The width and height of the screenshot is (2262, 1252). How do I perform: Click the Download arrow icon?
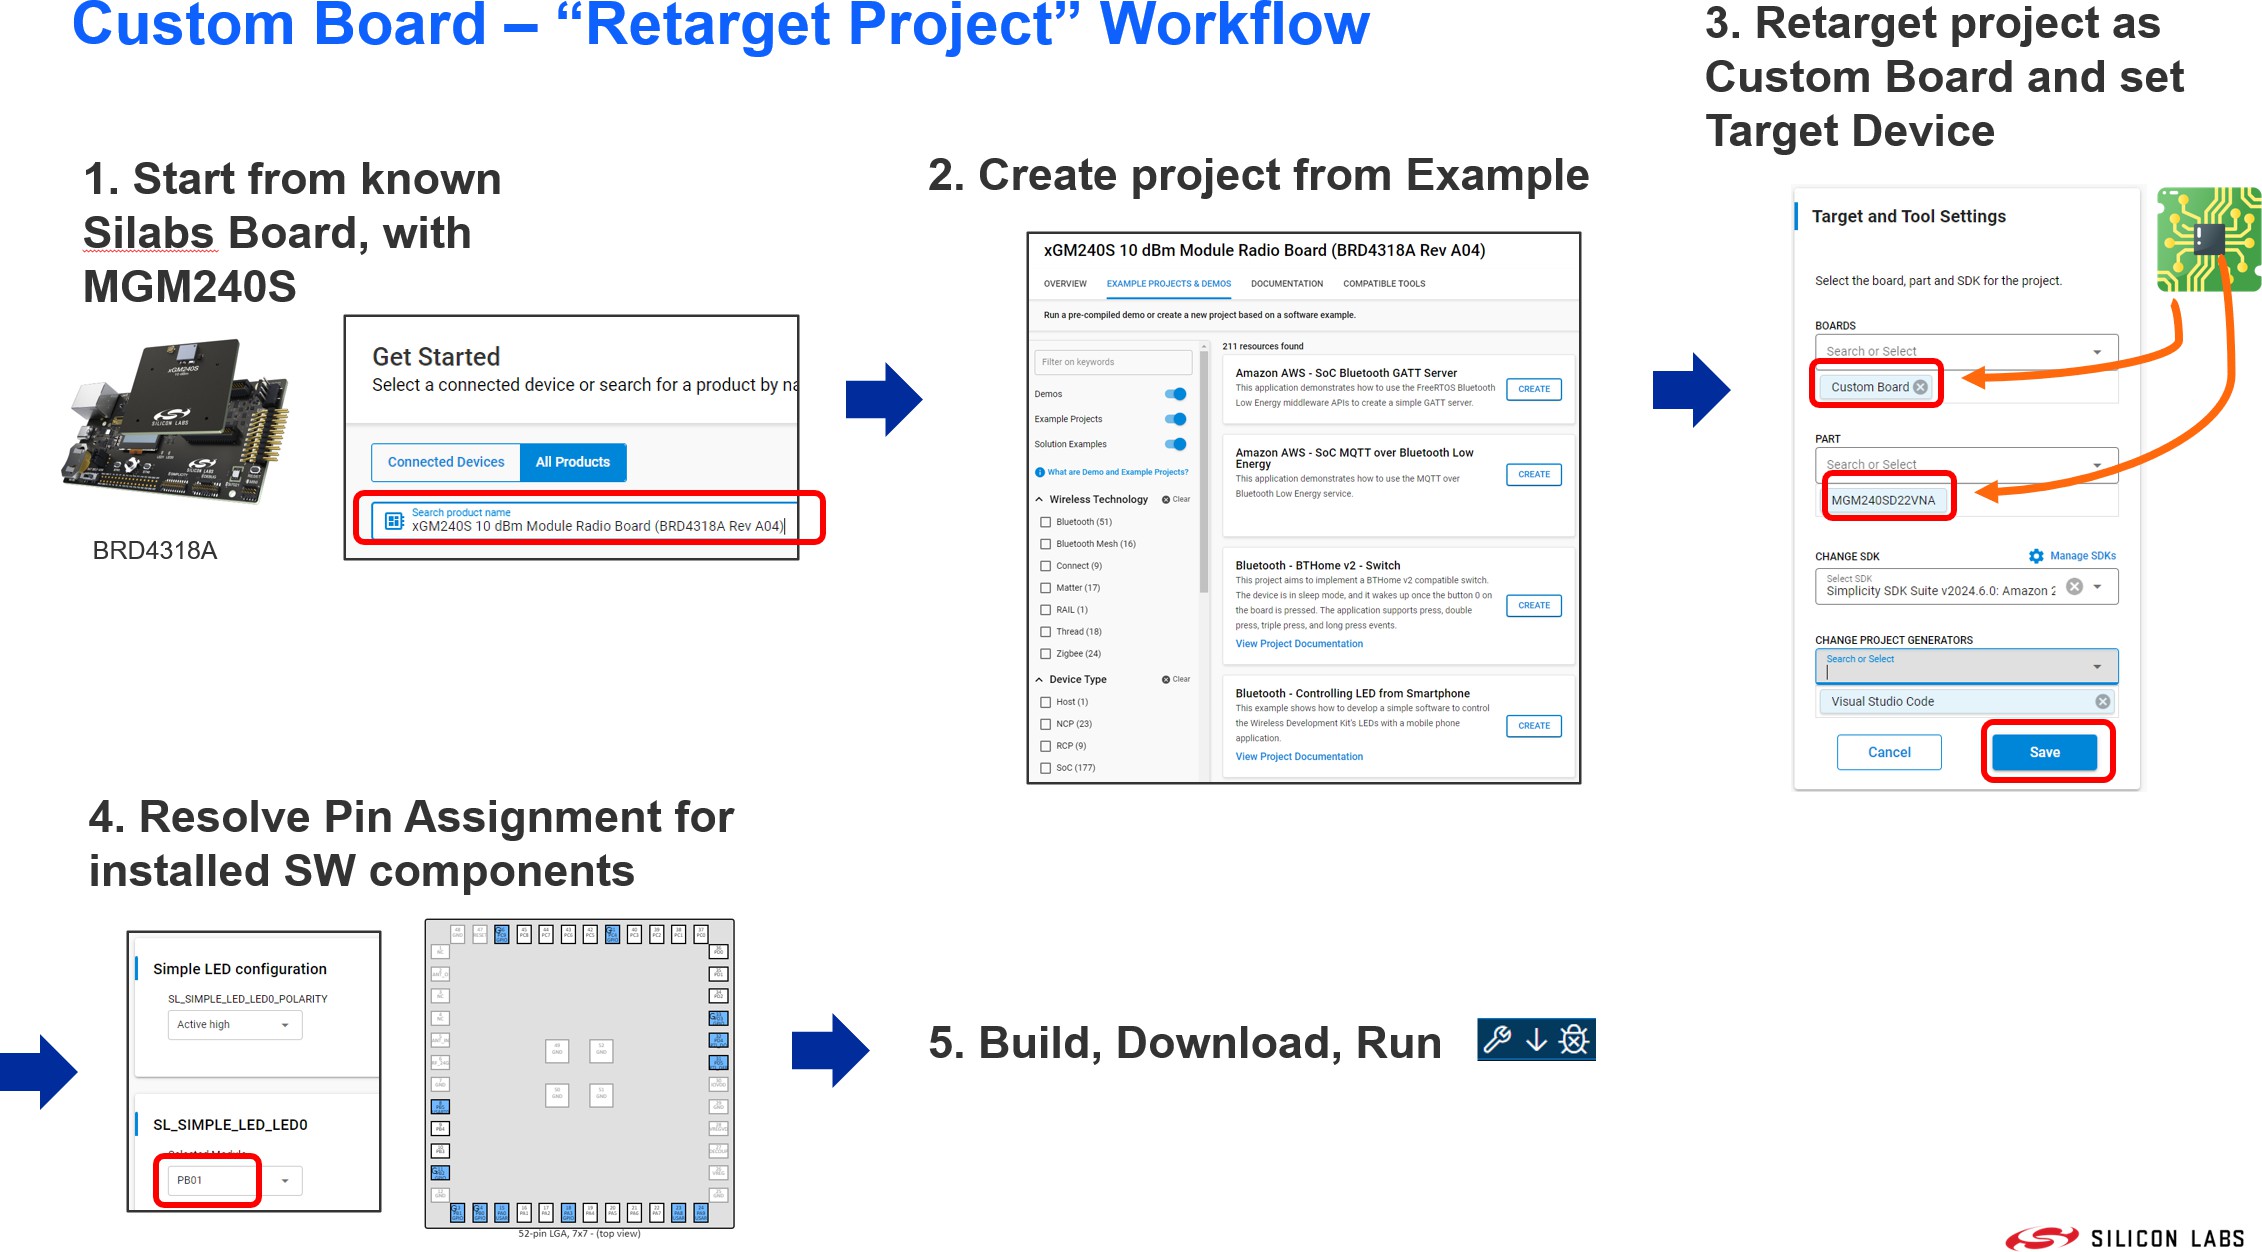click(x=1536, y=1040)
